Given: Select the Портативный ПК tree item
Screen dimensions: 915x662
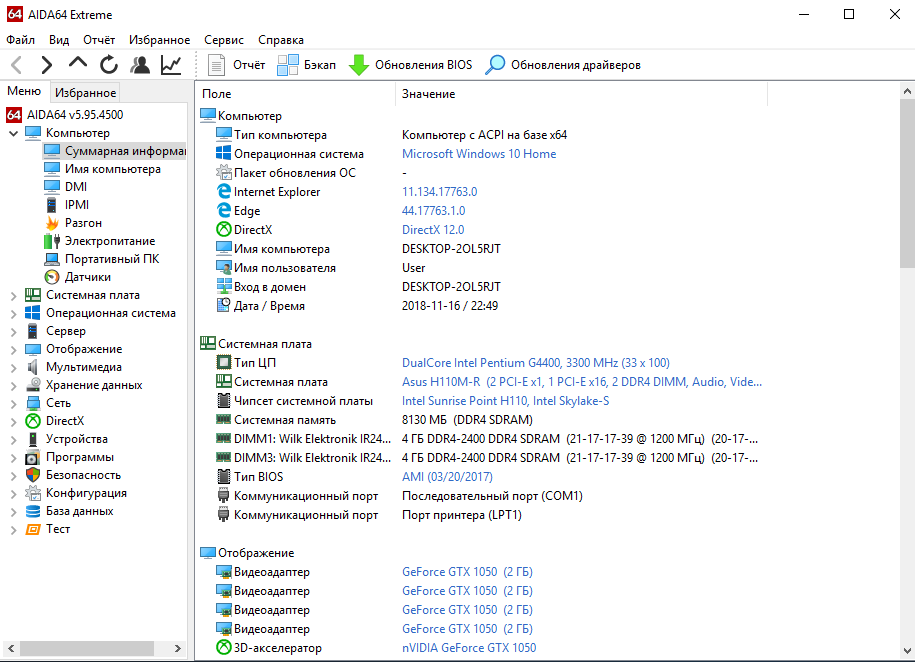Looking at the screenshot, I should pyautogui.click(x=102, y=259).
